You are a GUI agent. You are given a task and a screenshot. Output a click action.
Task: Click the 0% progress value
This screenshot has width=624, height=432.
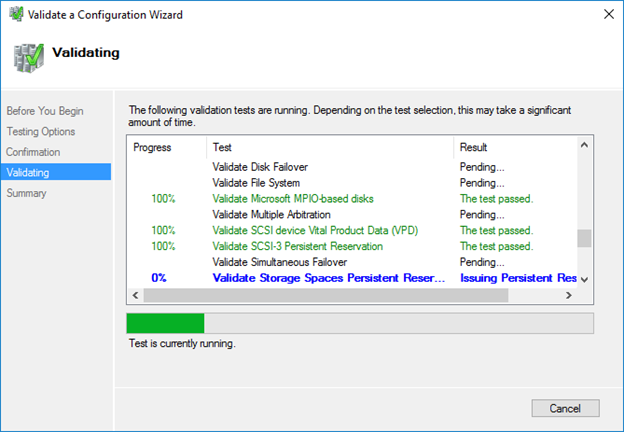pos(159,278)
